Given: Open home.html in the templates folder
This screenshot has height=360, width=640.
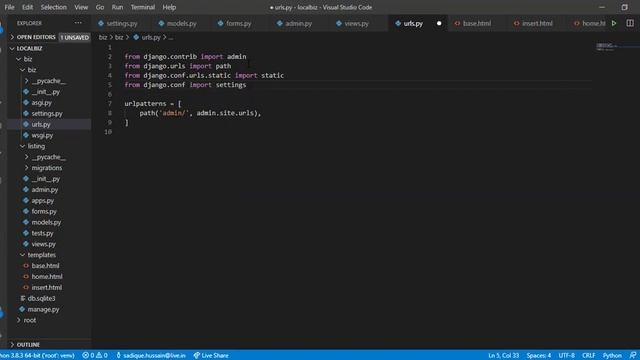Looking at the screenshot, I should pos(47,277).
